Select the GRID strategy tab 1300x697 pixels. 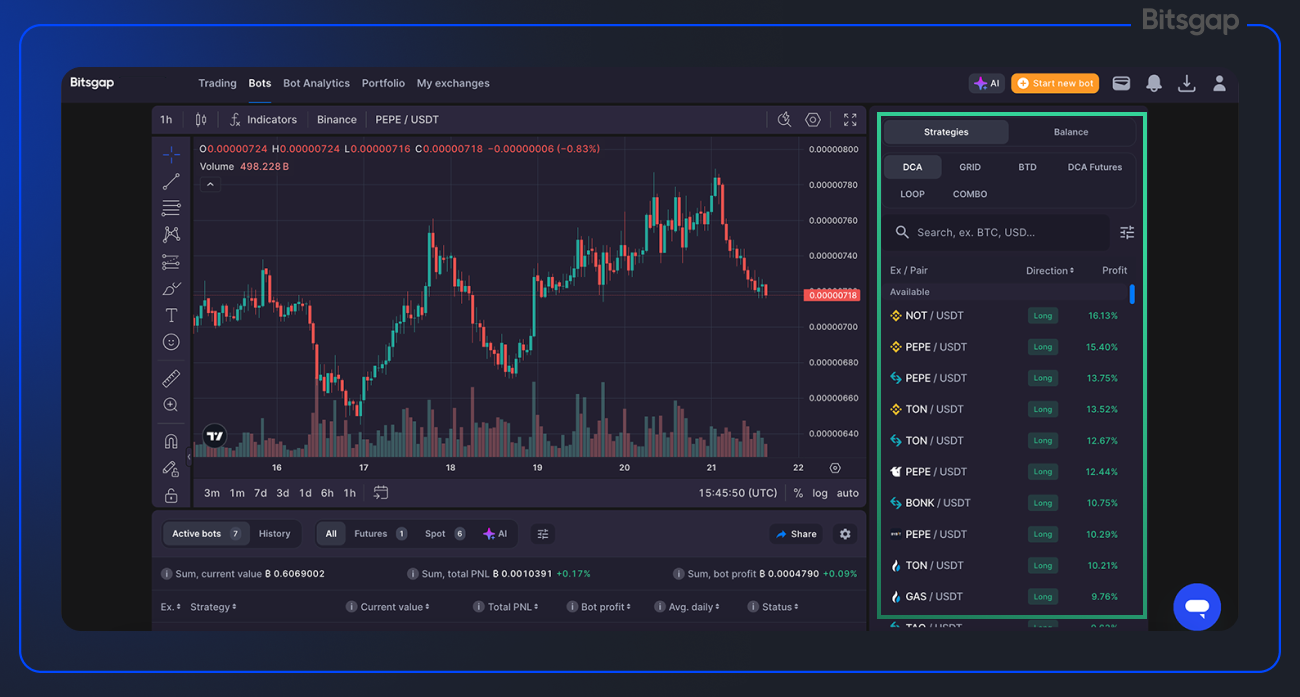(x=969, y=166)
